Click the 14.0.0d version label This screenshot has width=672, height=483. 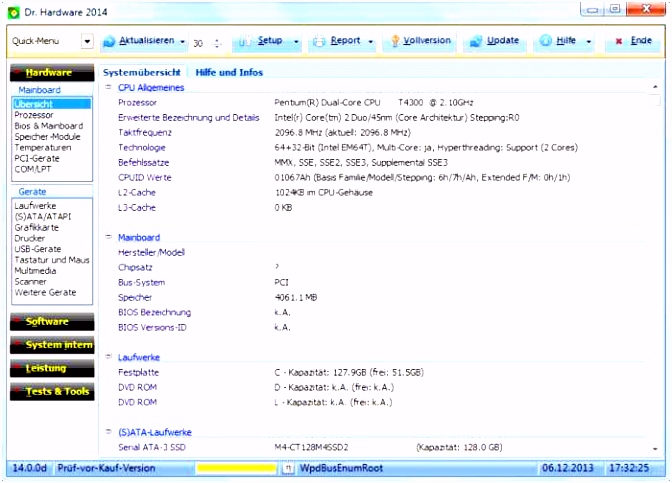pos(30,468)
